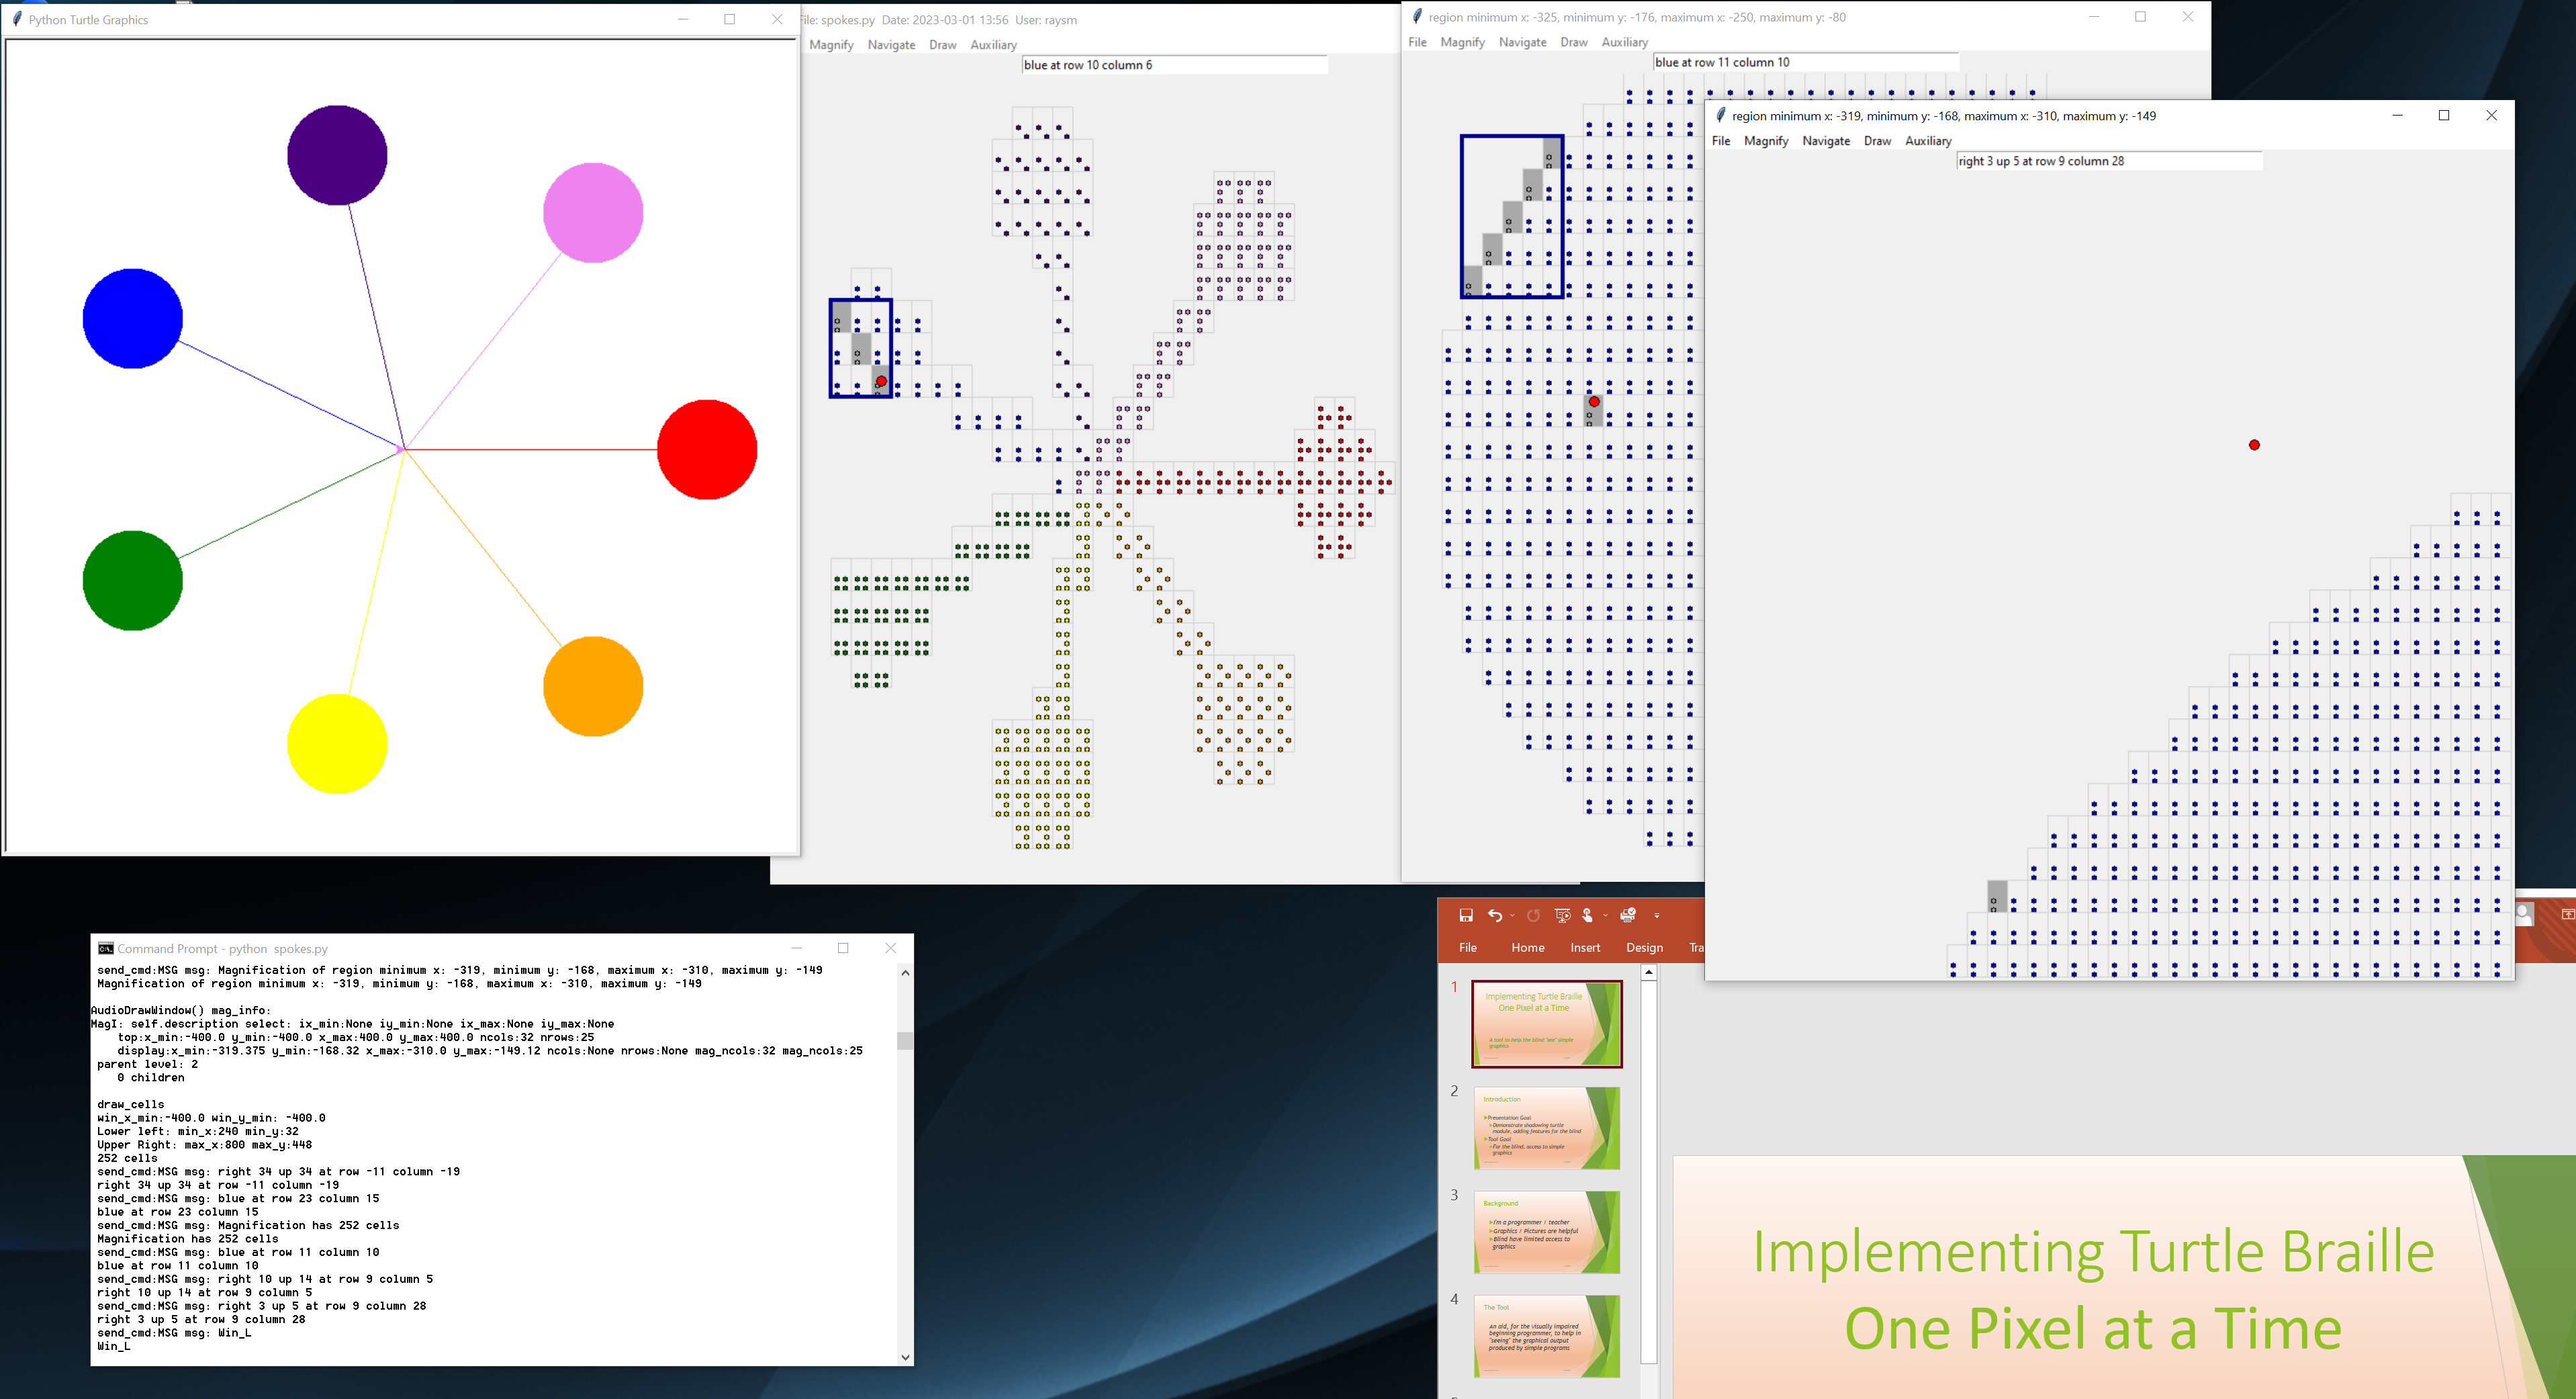
Task: Switch to the PowerPoint Design tab
Action: (x=1644, y=947)
